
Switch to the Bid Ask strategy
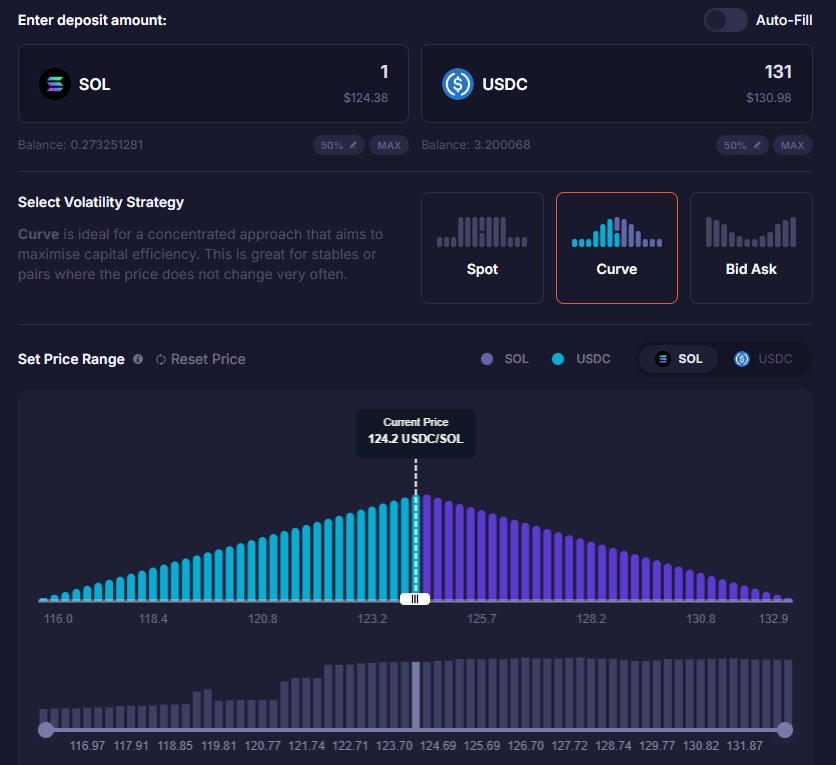(x=751, y=247)
